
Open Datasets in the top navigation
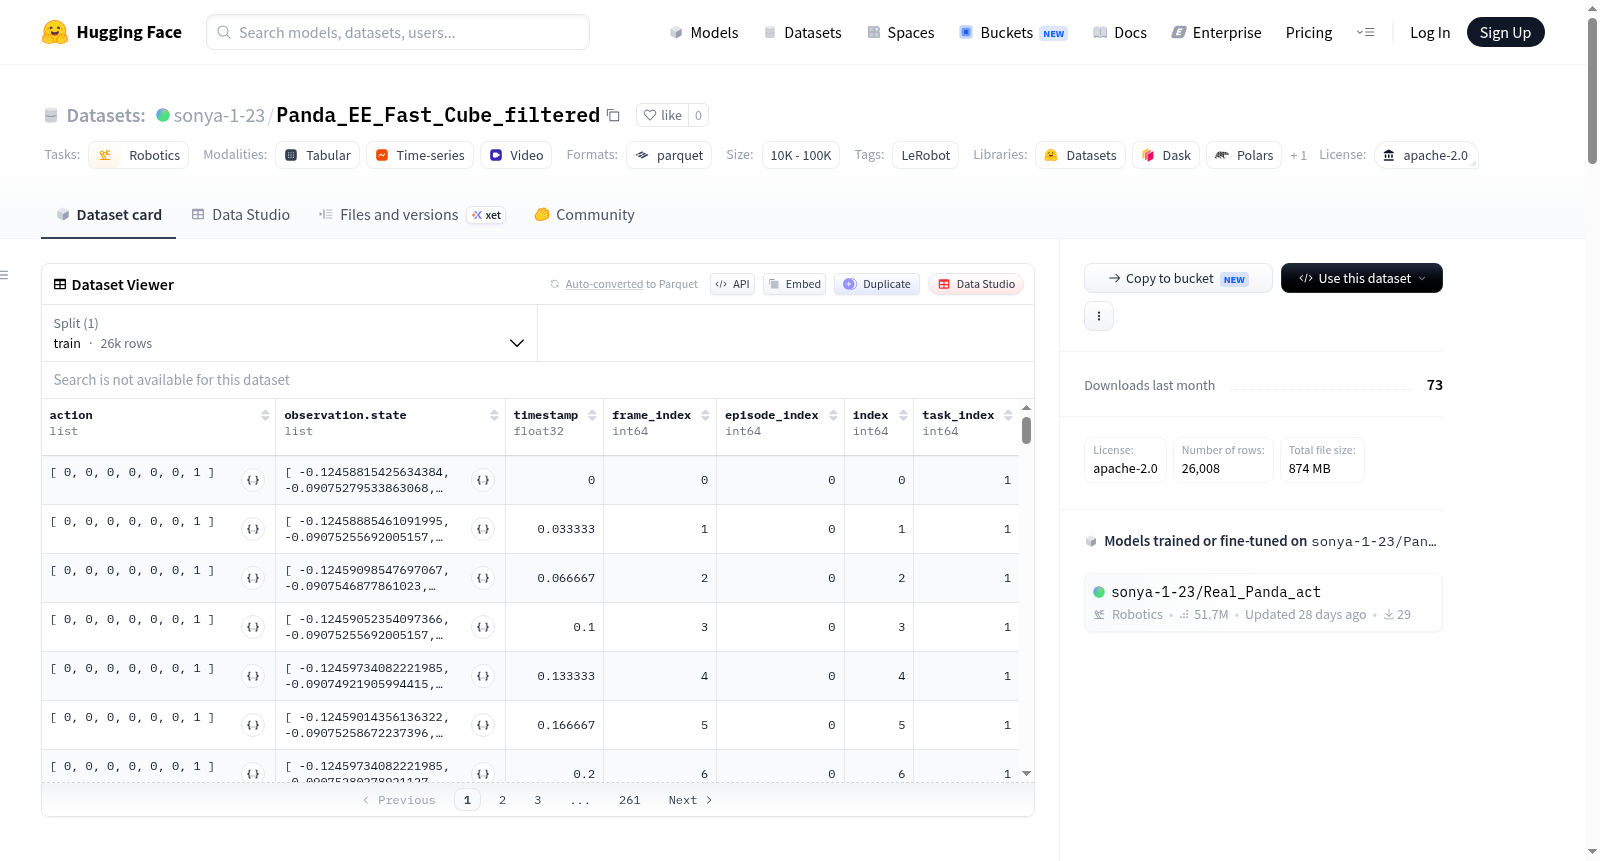[802, 33]
